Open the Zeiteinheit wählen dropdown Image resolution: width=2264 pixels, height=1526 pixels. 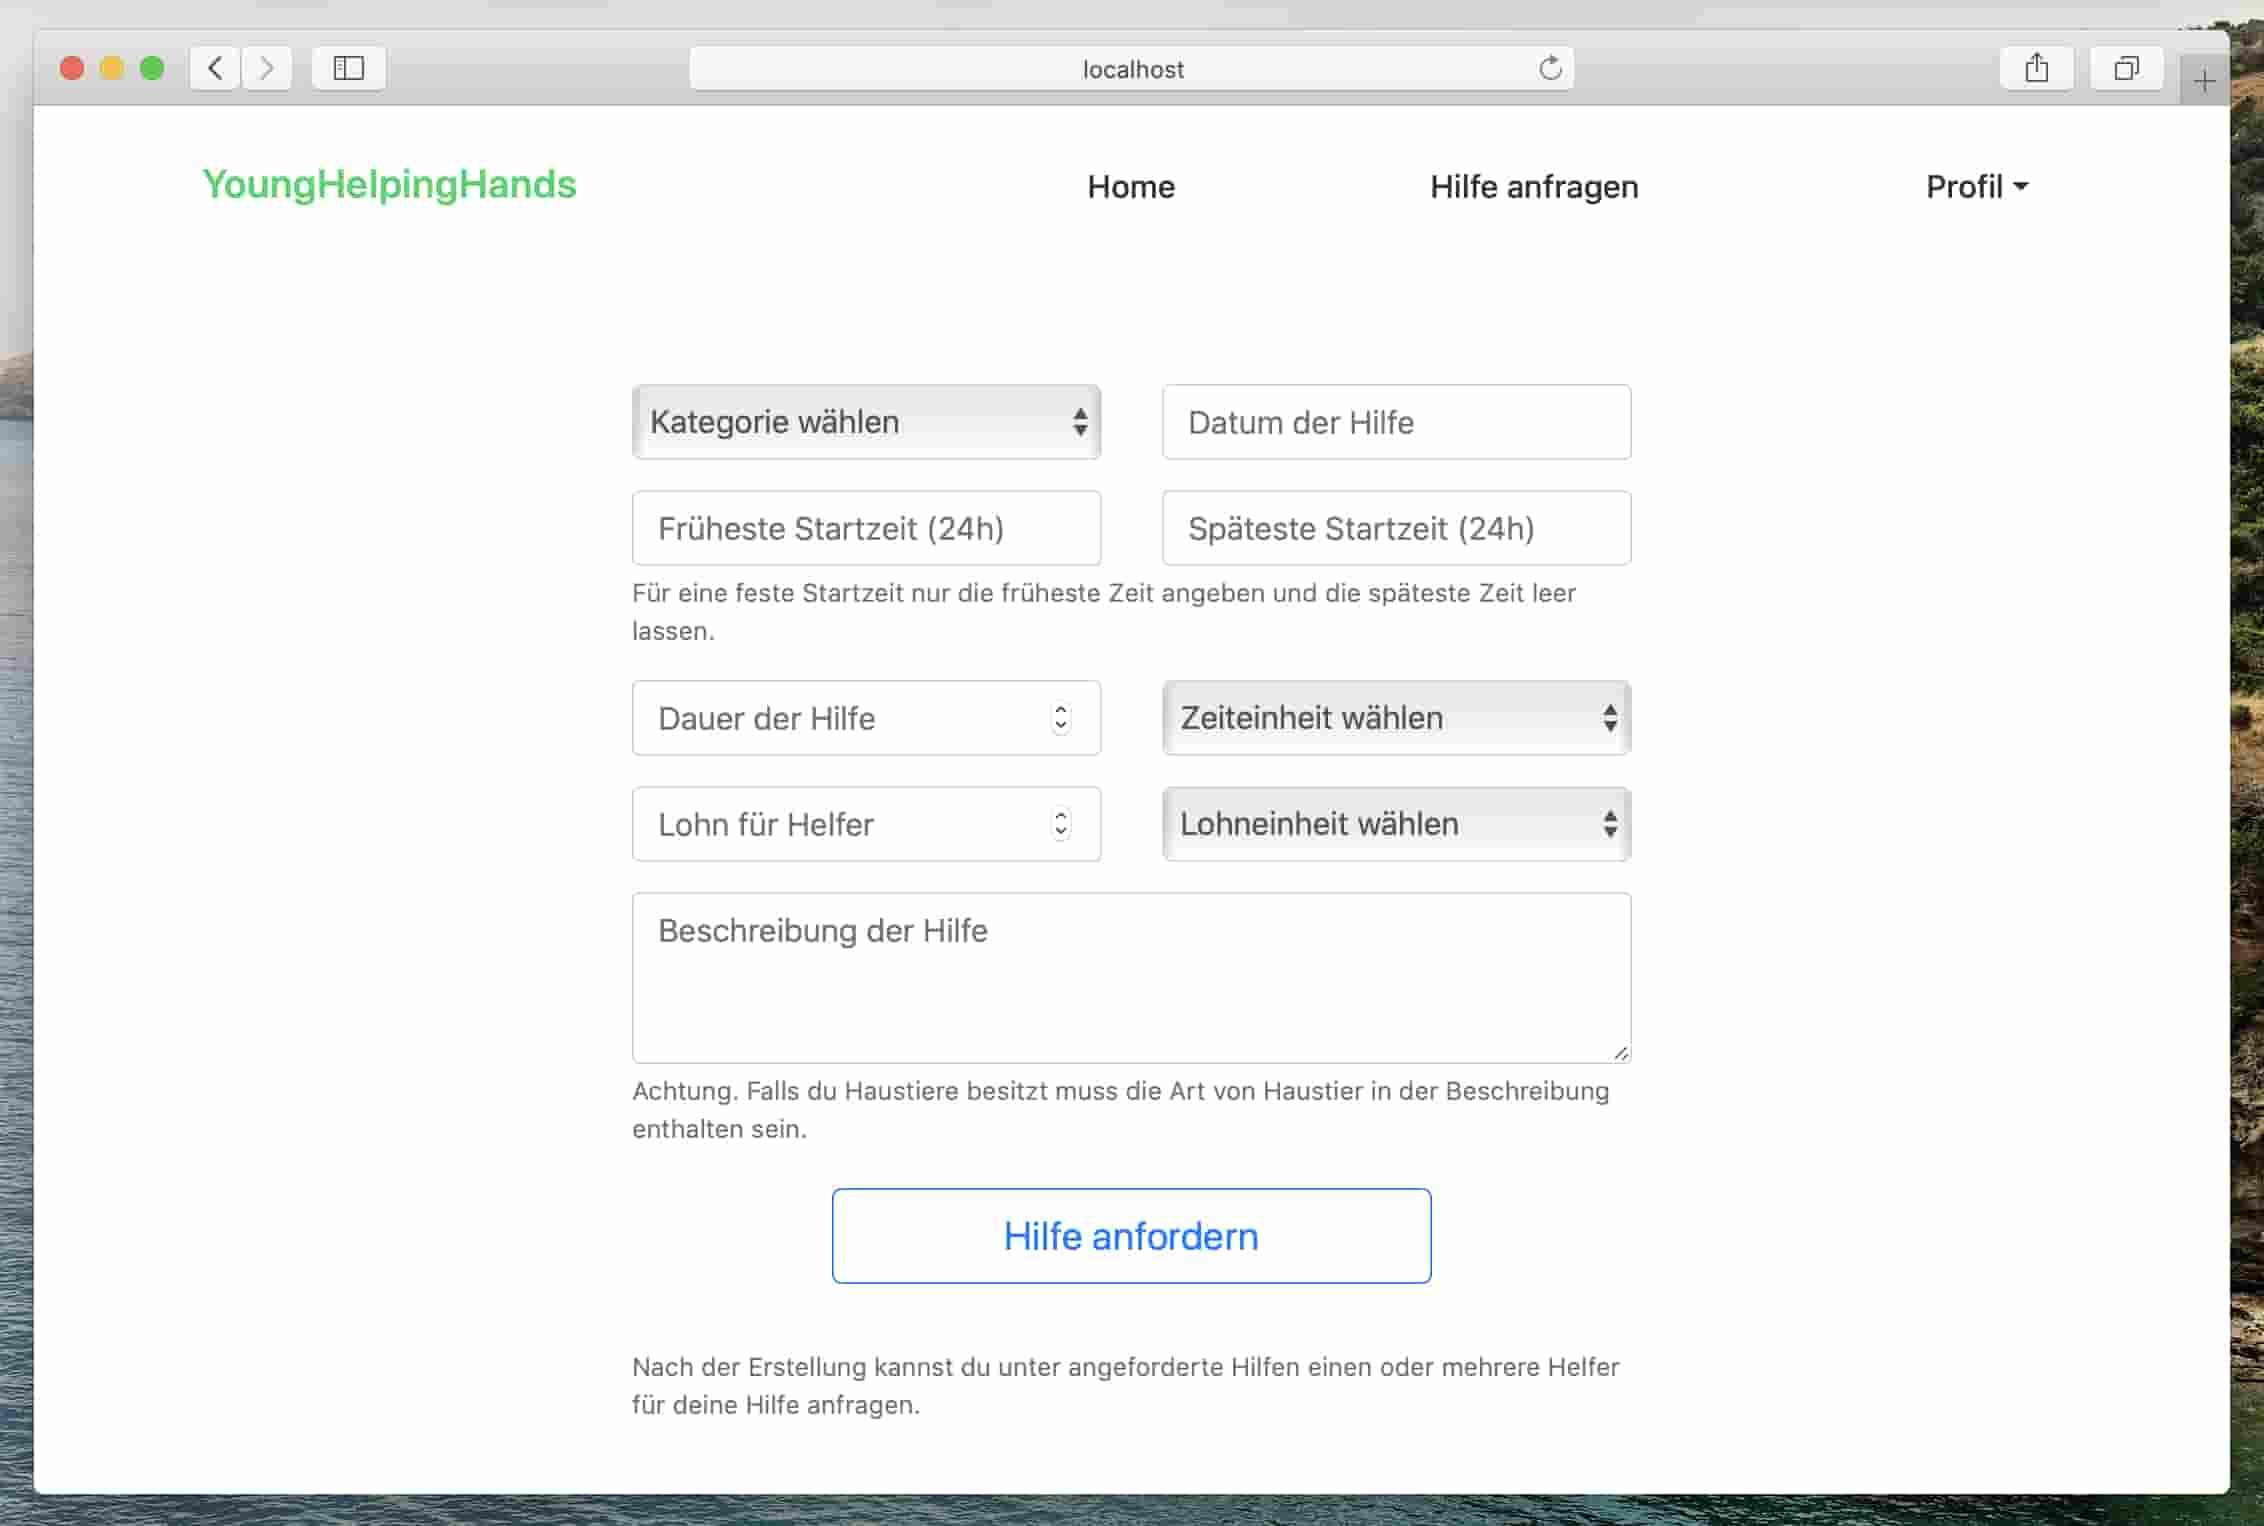1395,717
